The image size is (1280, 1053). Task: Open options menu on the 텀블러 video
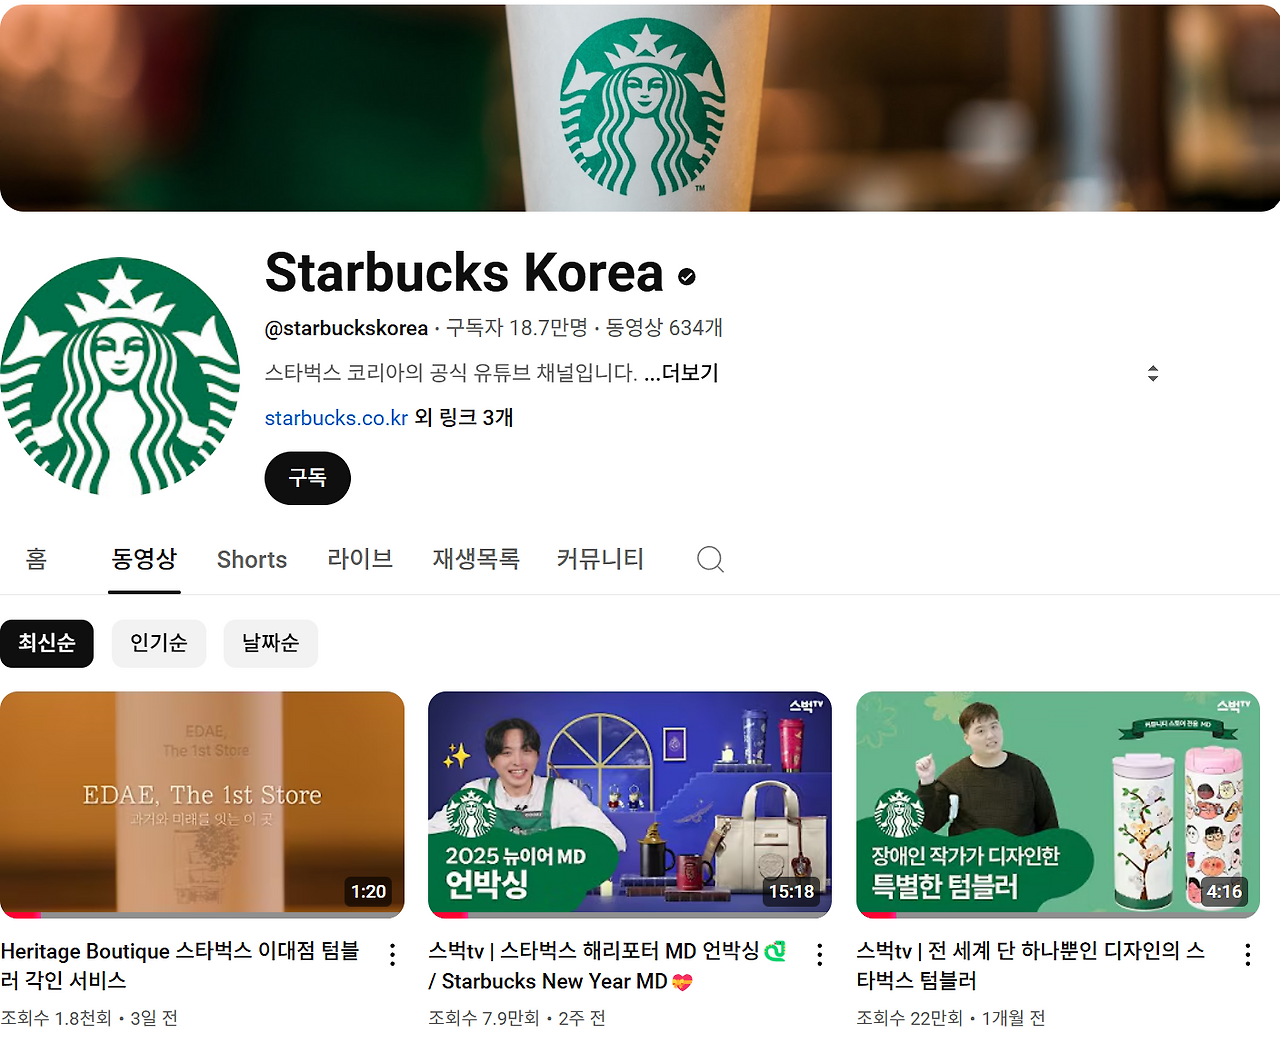(1247, 955)
